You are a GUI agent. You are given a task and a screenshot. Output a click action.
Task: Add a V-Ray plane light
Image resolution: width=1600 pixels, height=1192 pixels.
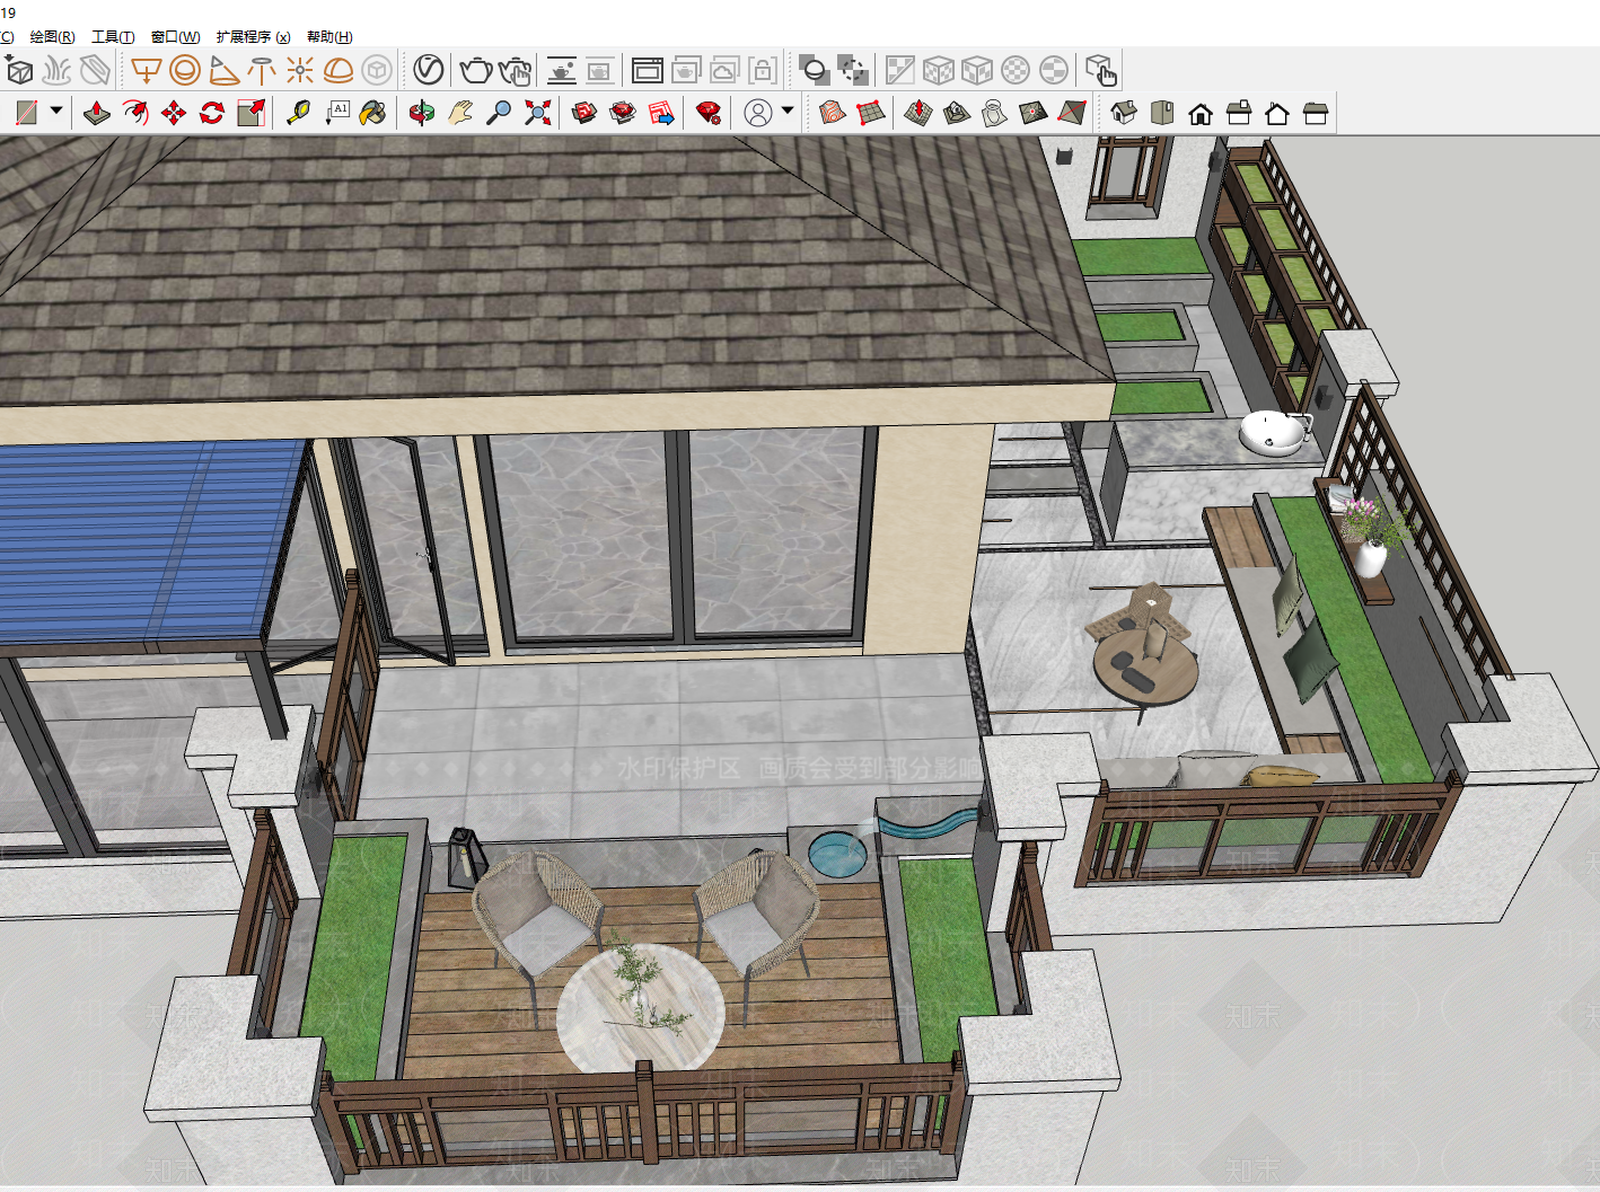[x=146, y=70]
